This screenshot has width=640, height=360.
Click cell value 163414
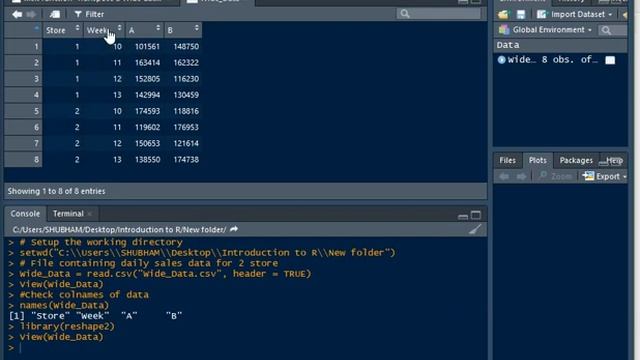(147, 63)
